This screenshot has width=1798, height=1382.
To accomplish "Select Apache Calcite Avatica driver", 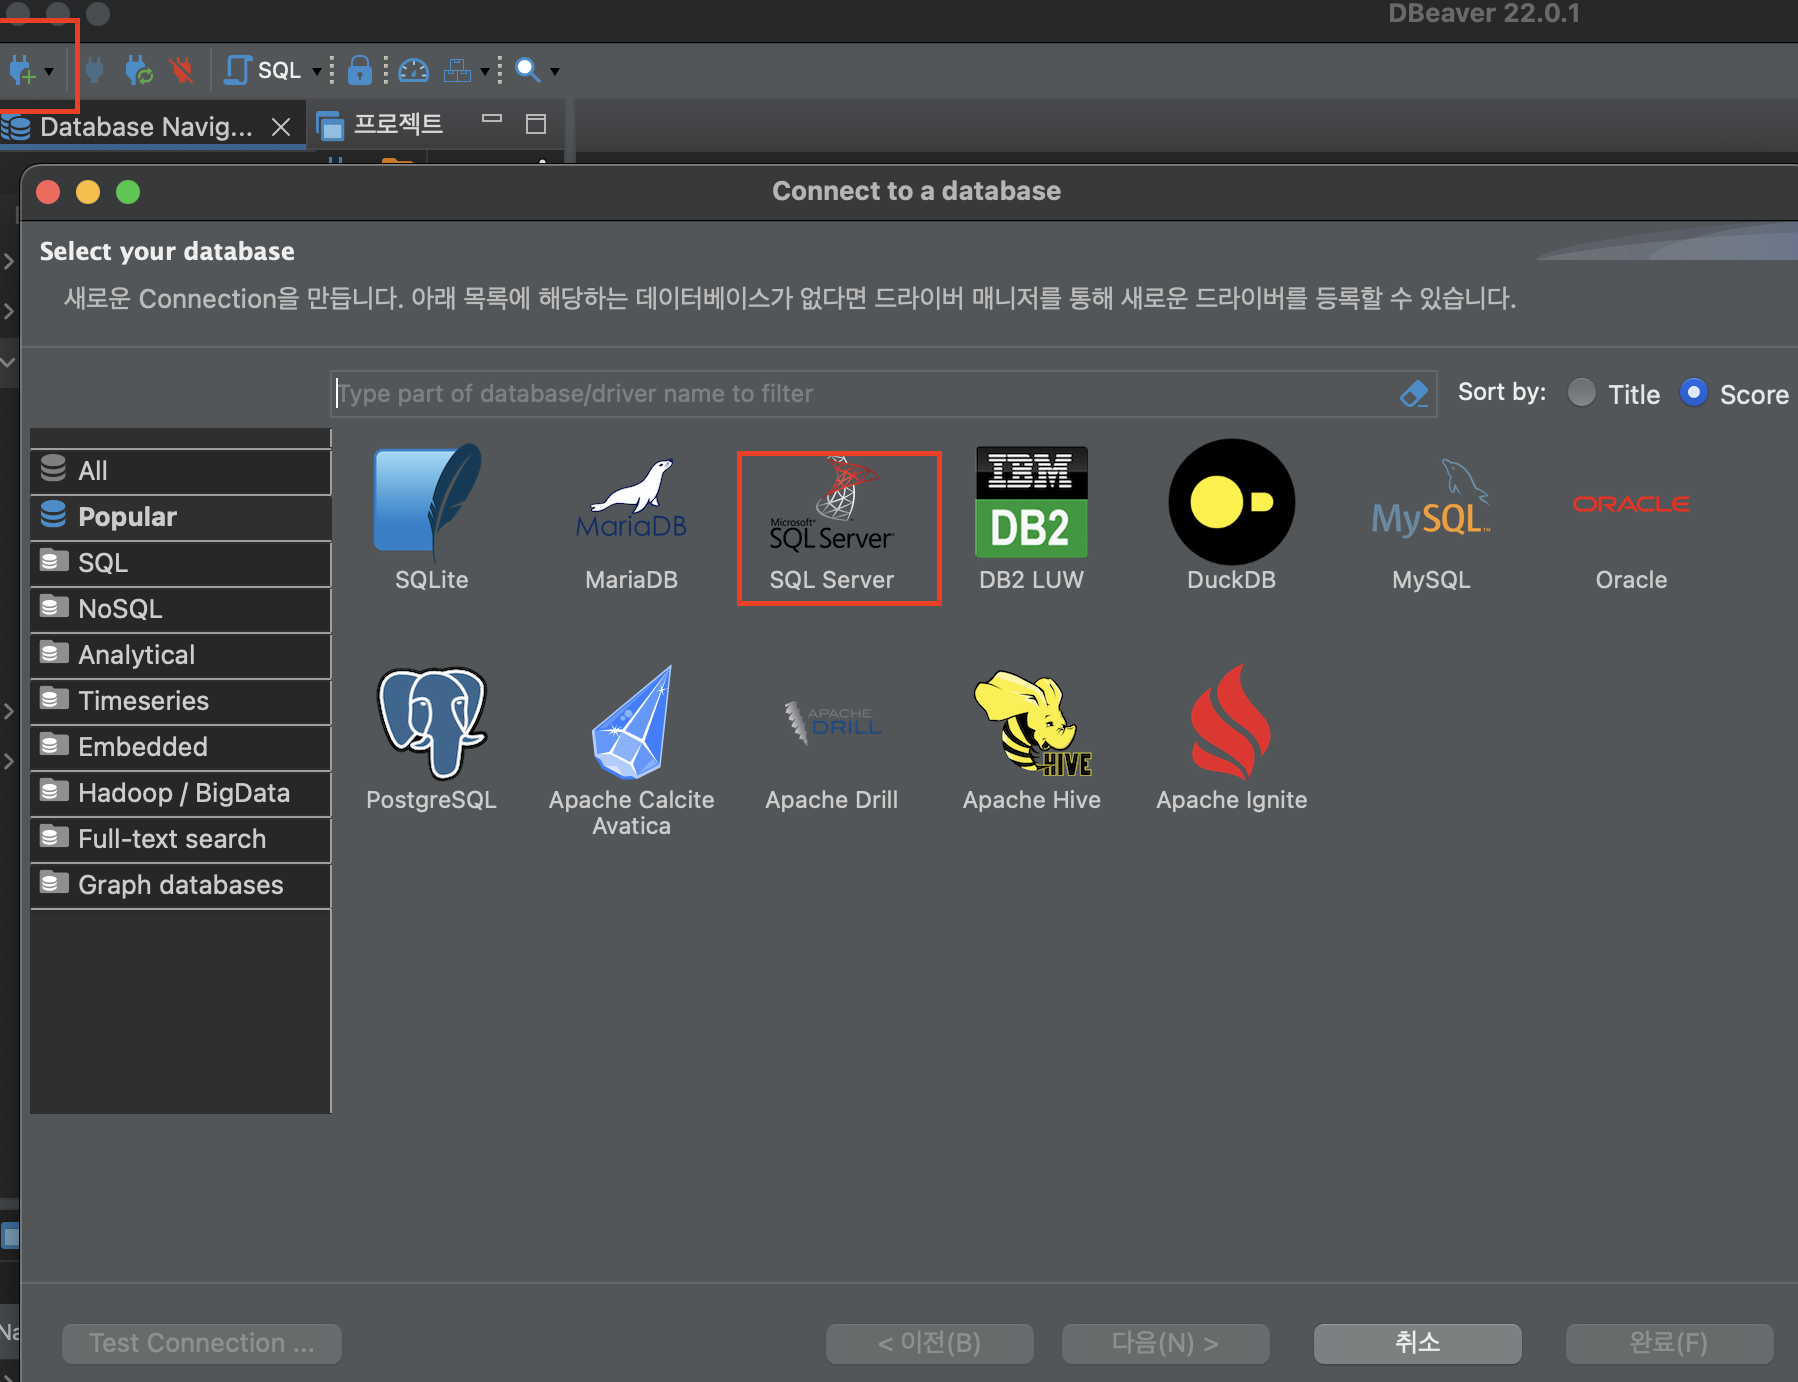I will (631, 751).
